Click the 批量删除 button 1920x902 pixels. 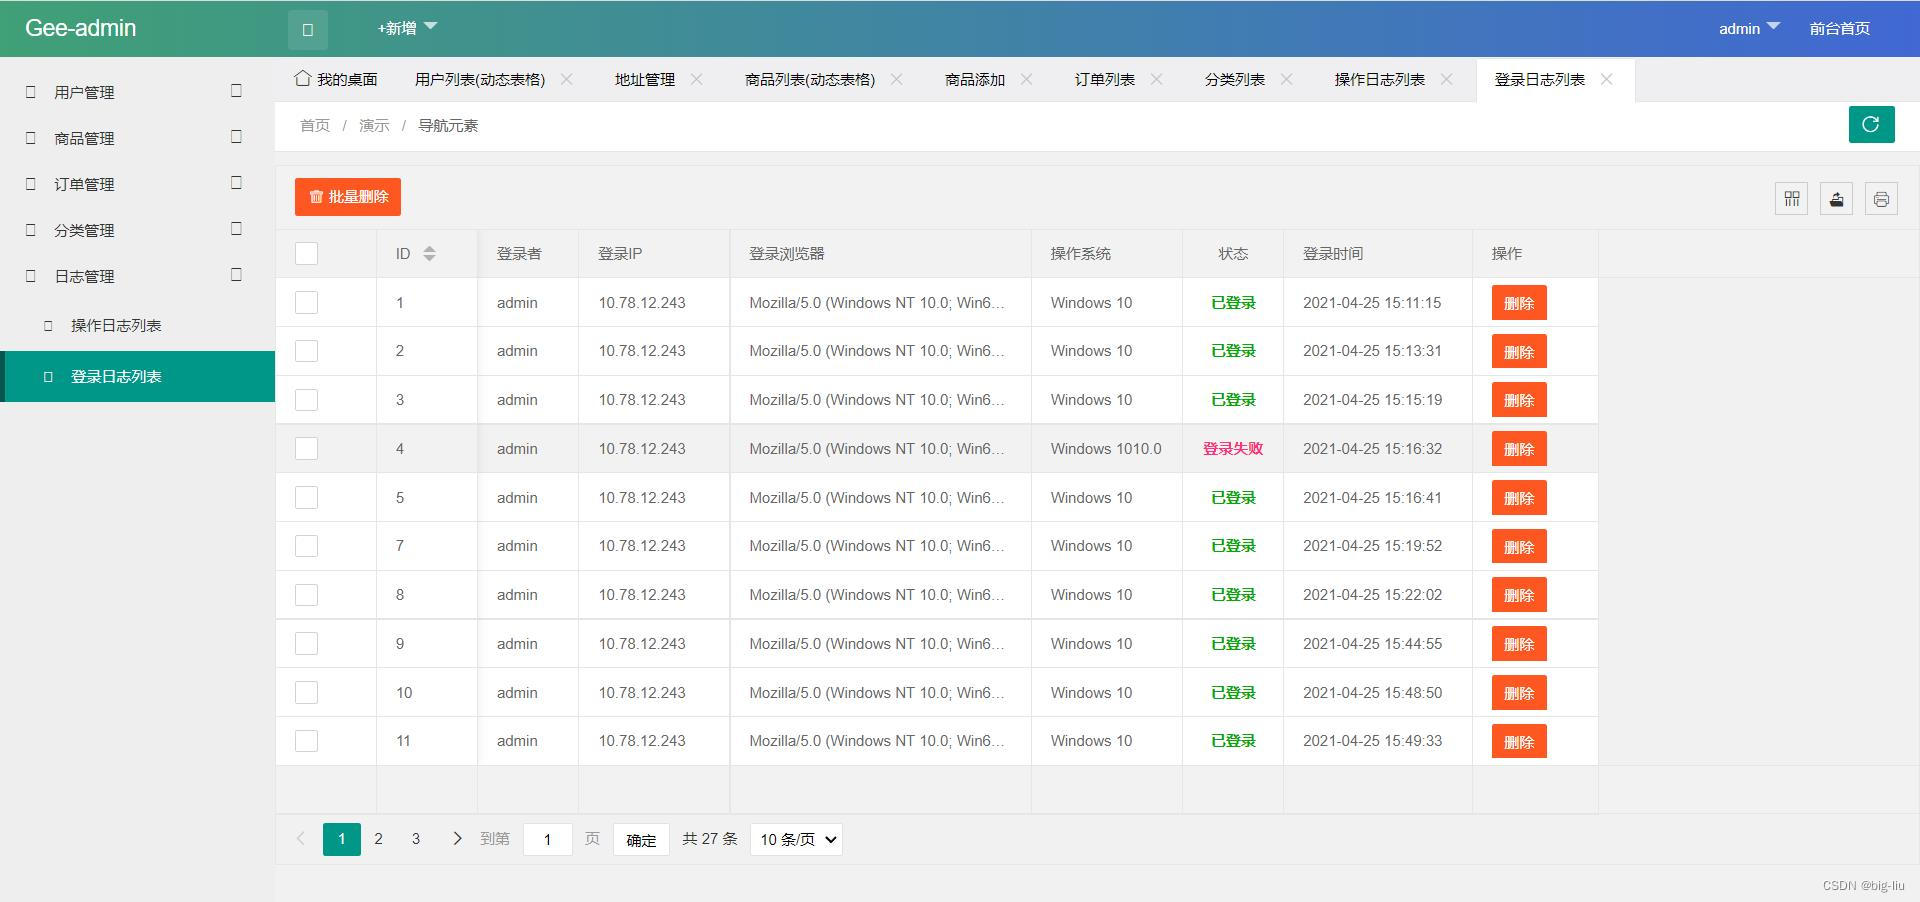point(348,197)
